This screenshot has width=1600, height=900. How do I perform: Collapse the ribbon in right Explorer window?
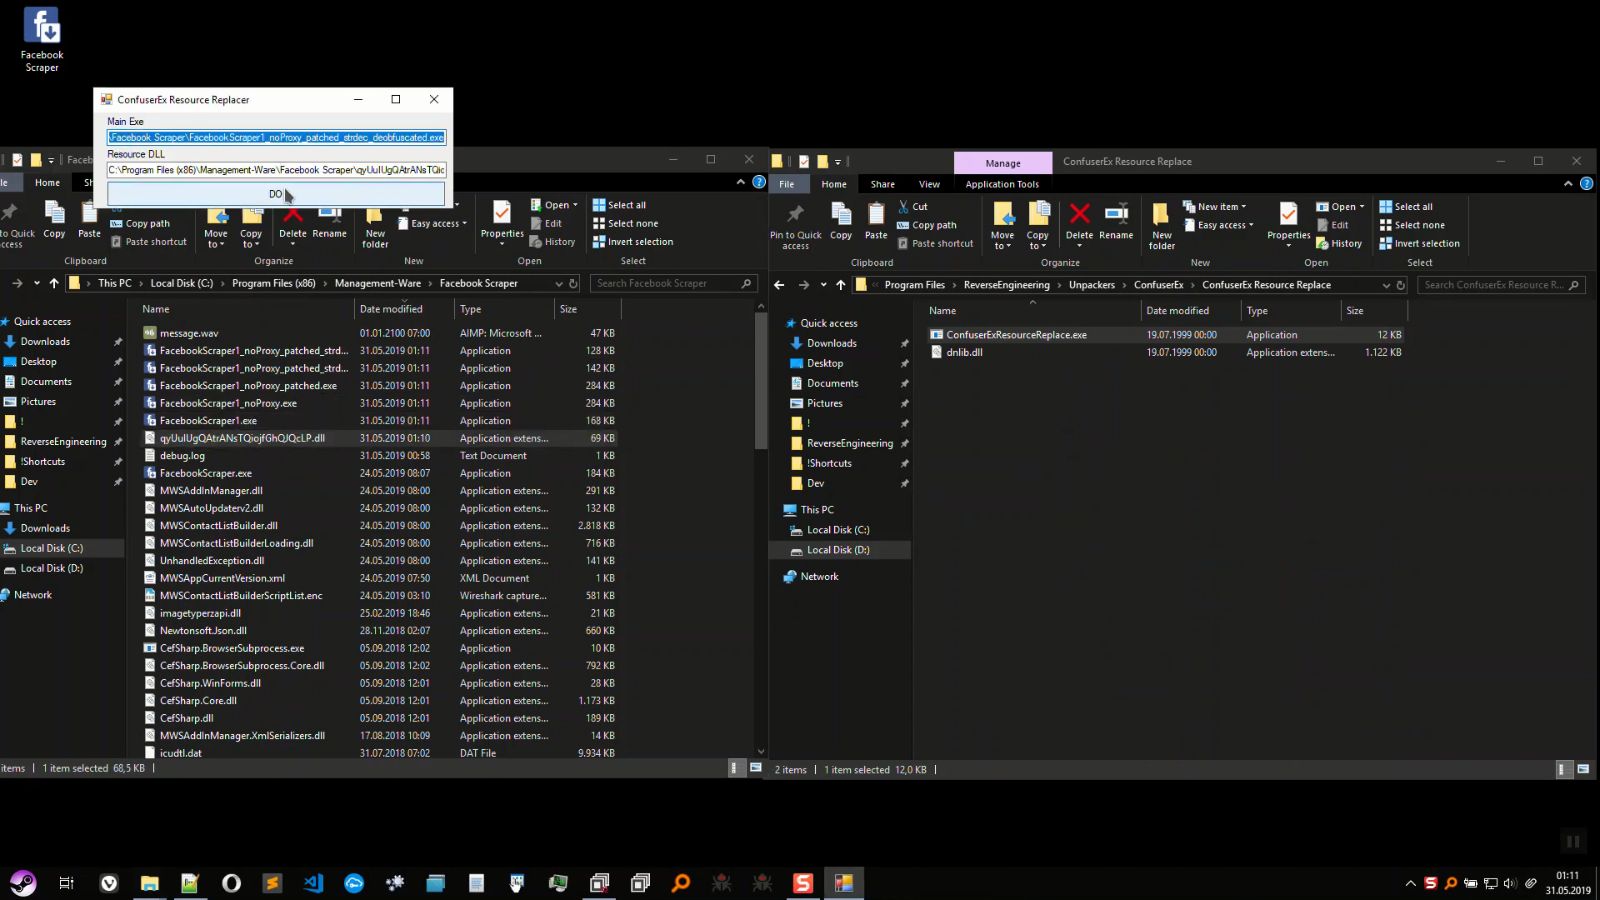tap(1568, 184)
